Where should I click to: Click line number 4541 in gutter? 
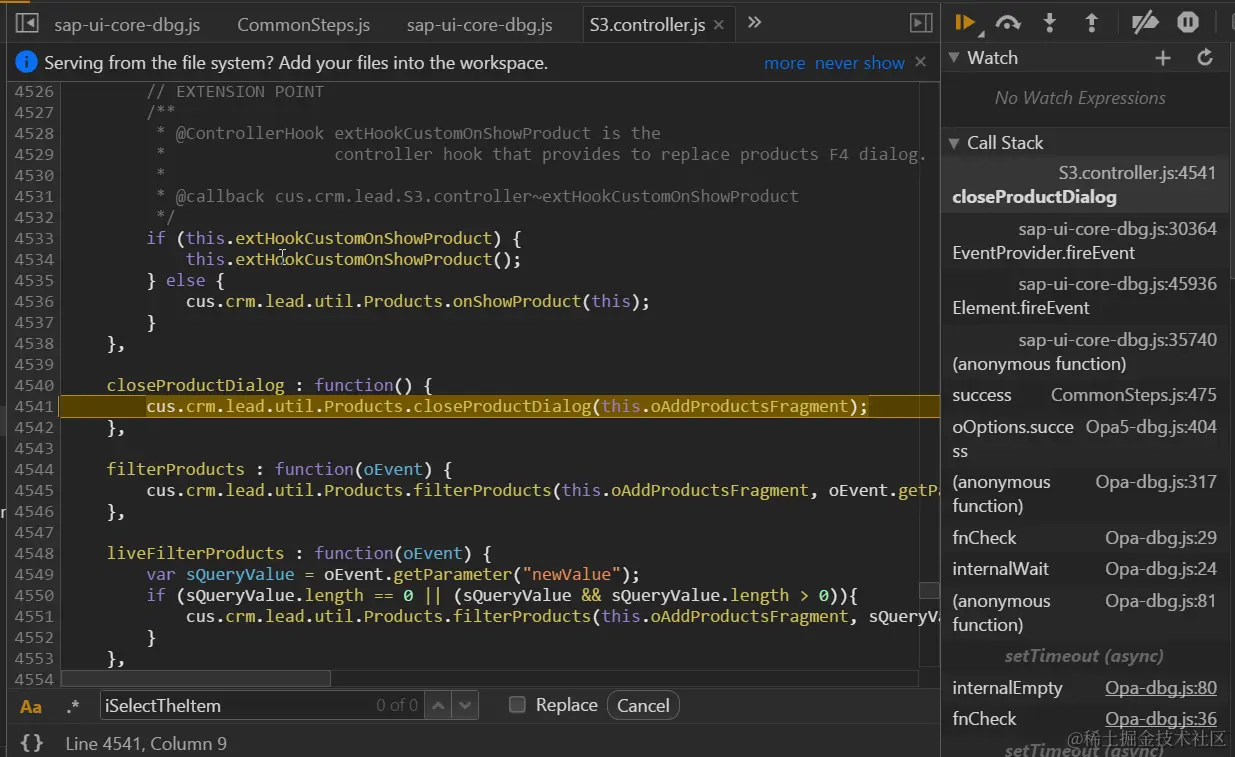point(34,406)
